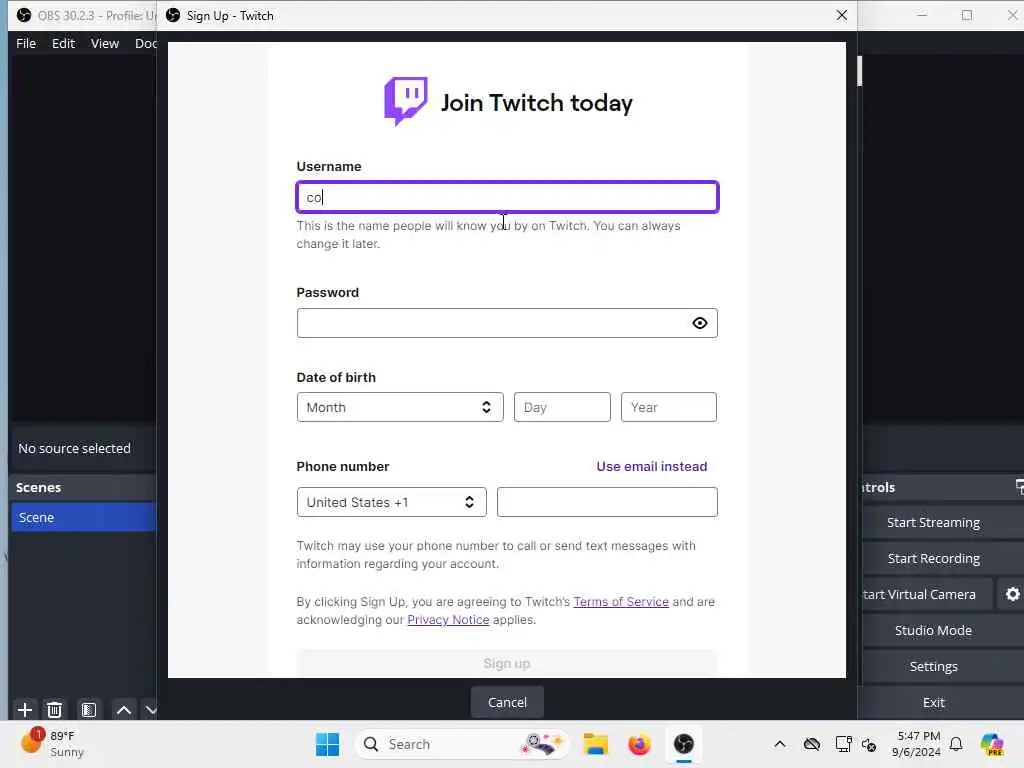Open the Copilot preview taskbar icon
Viewport: 1024px width, 768px height.
tap(992, 744)
